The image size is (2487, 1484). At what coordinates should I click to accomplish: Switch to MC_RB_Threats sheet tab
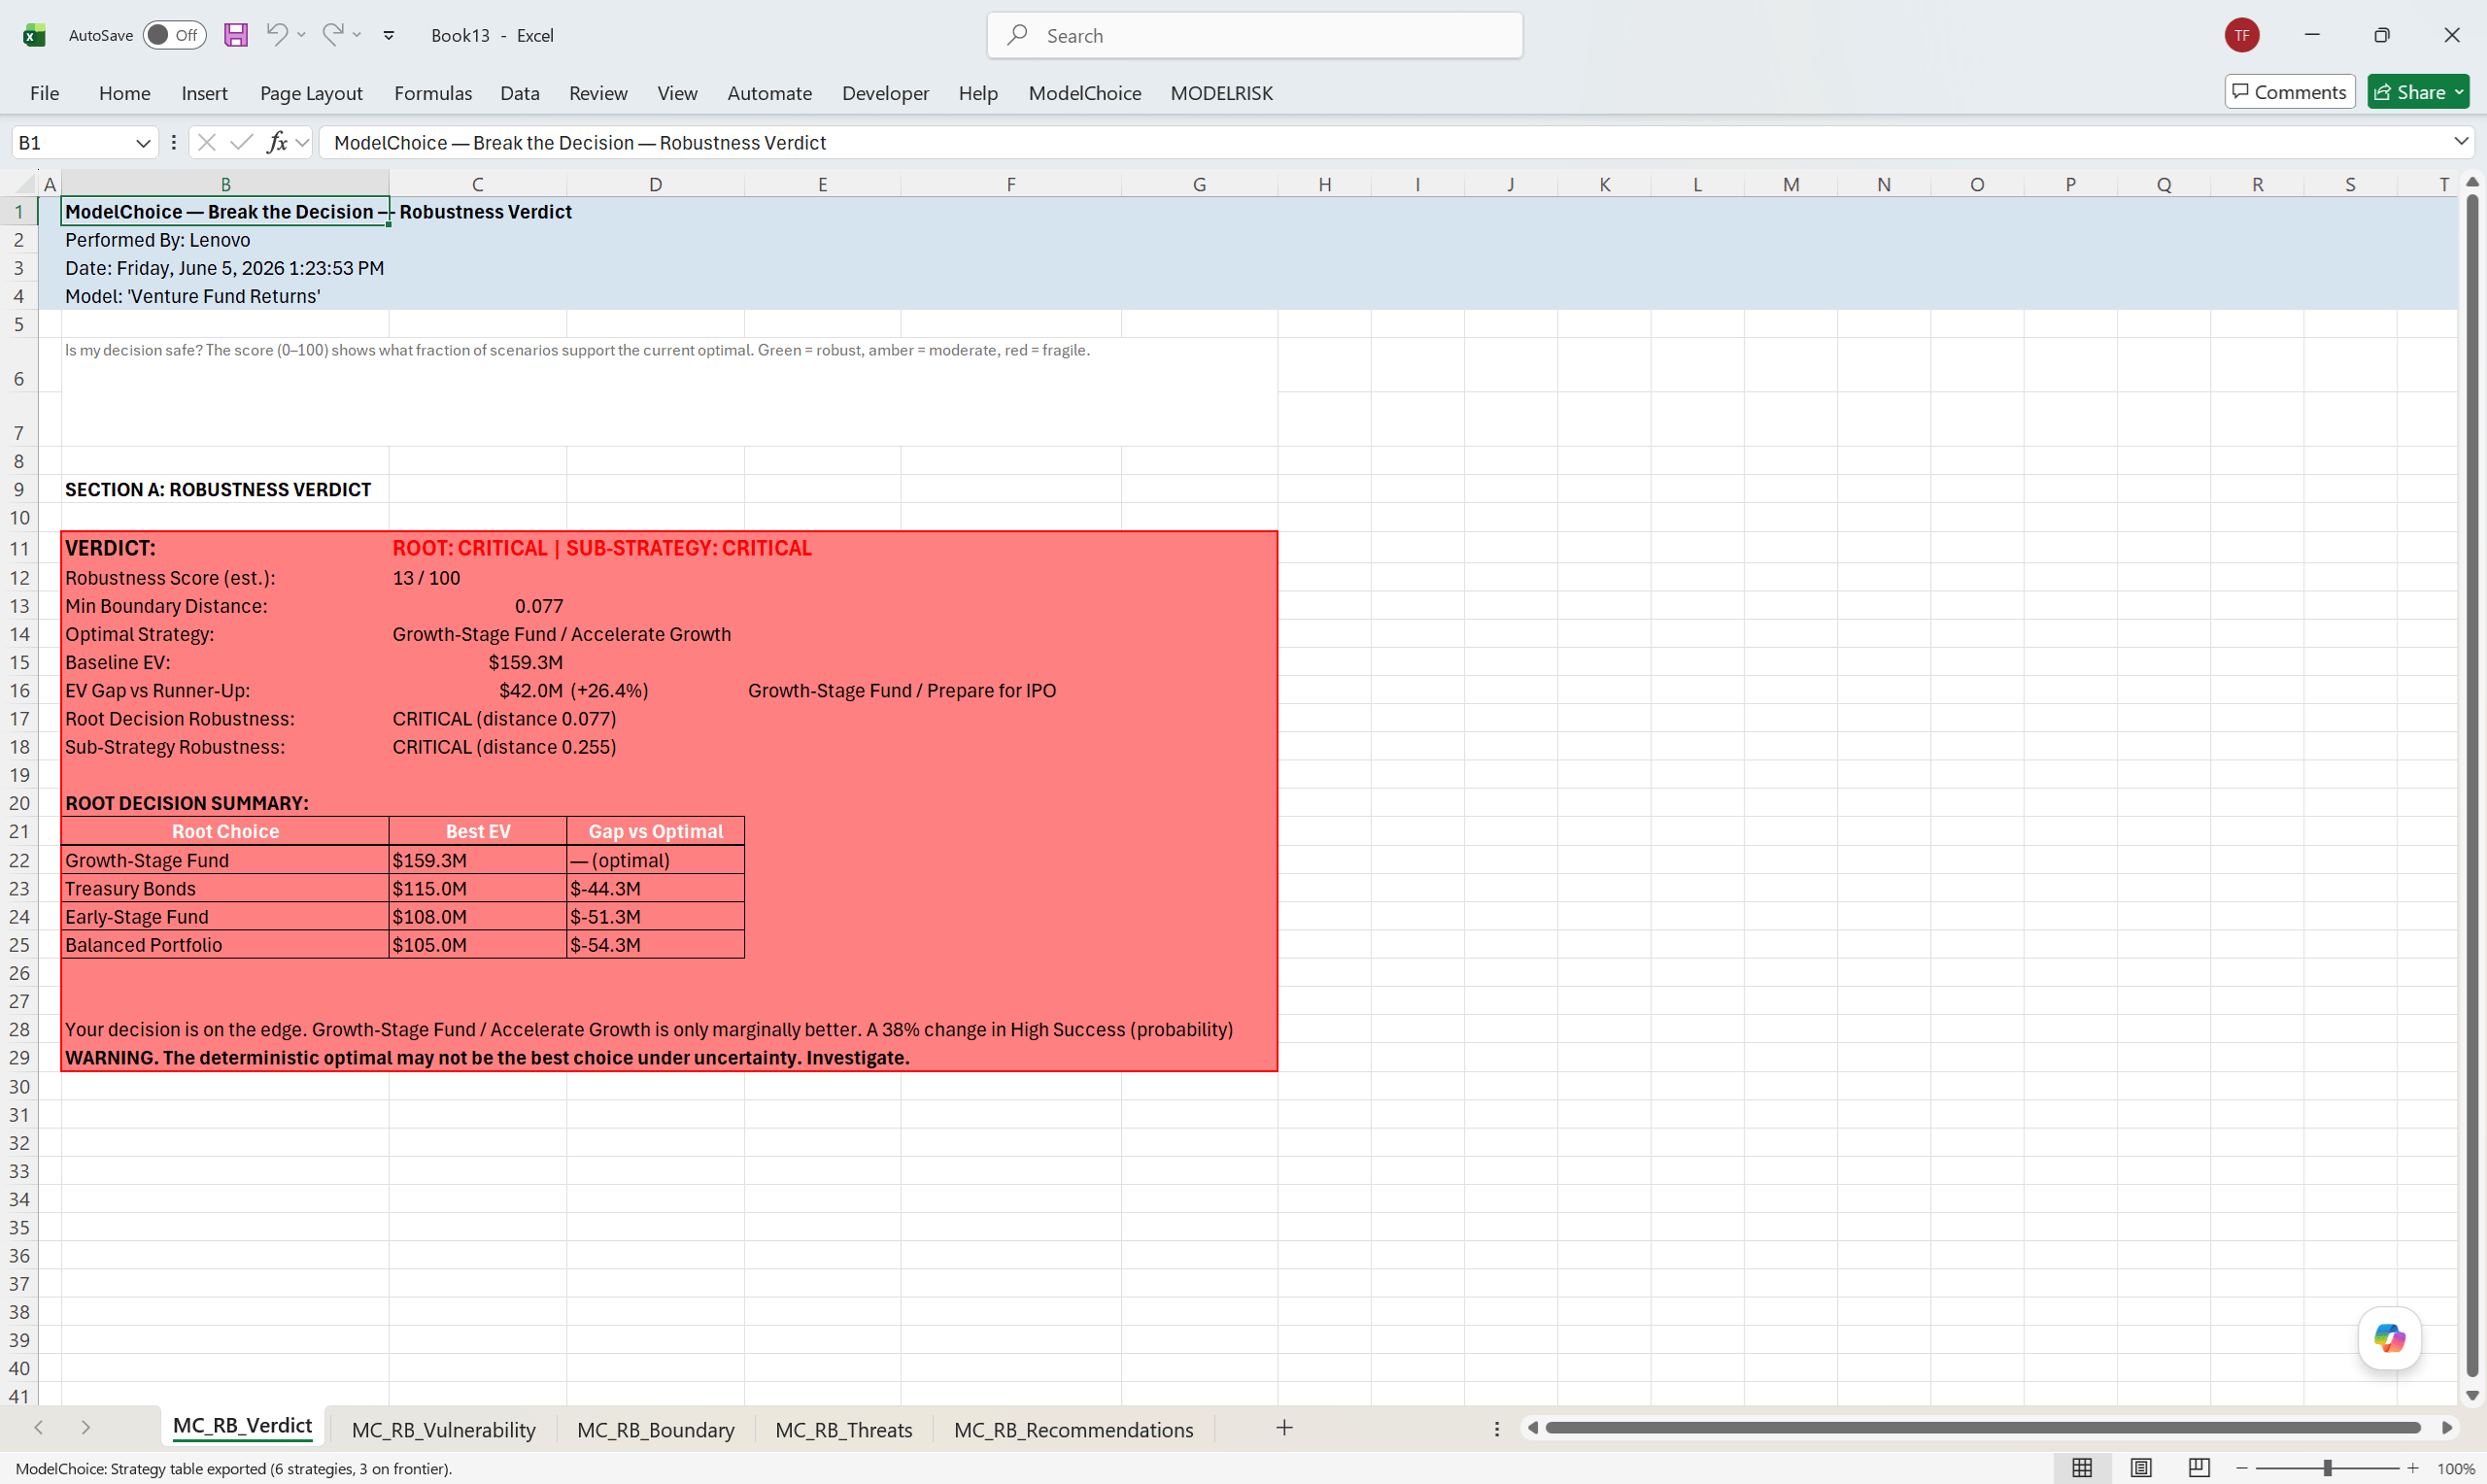844,1429
